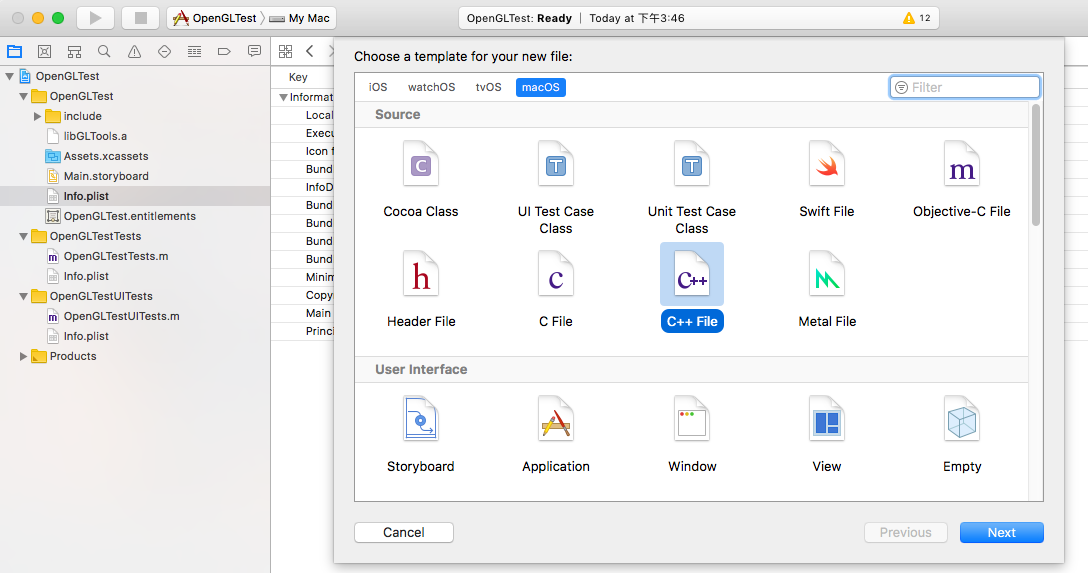This screenshot has height=573, width=1088.
Task: Select OpenGLTest.entitlements file
Action: tap(121, 216)
